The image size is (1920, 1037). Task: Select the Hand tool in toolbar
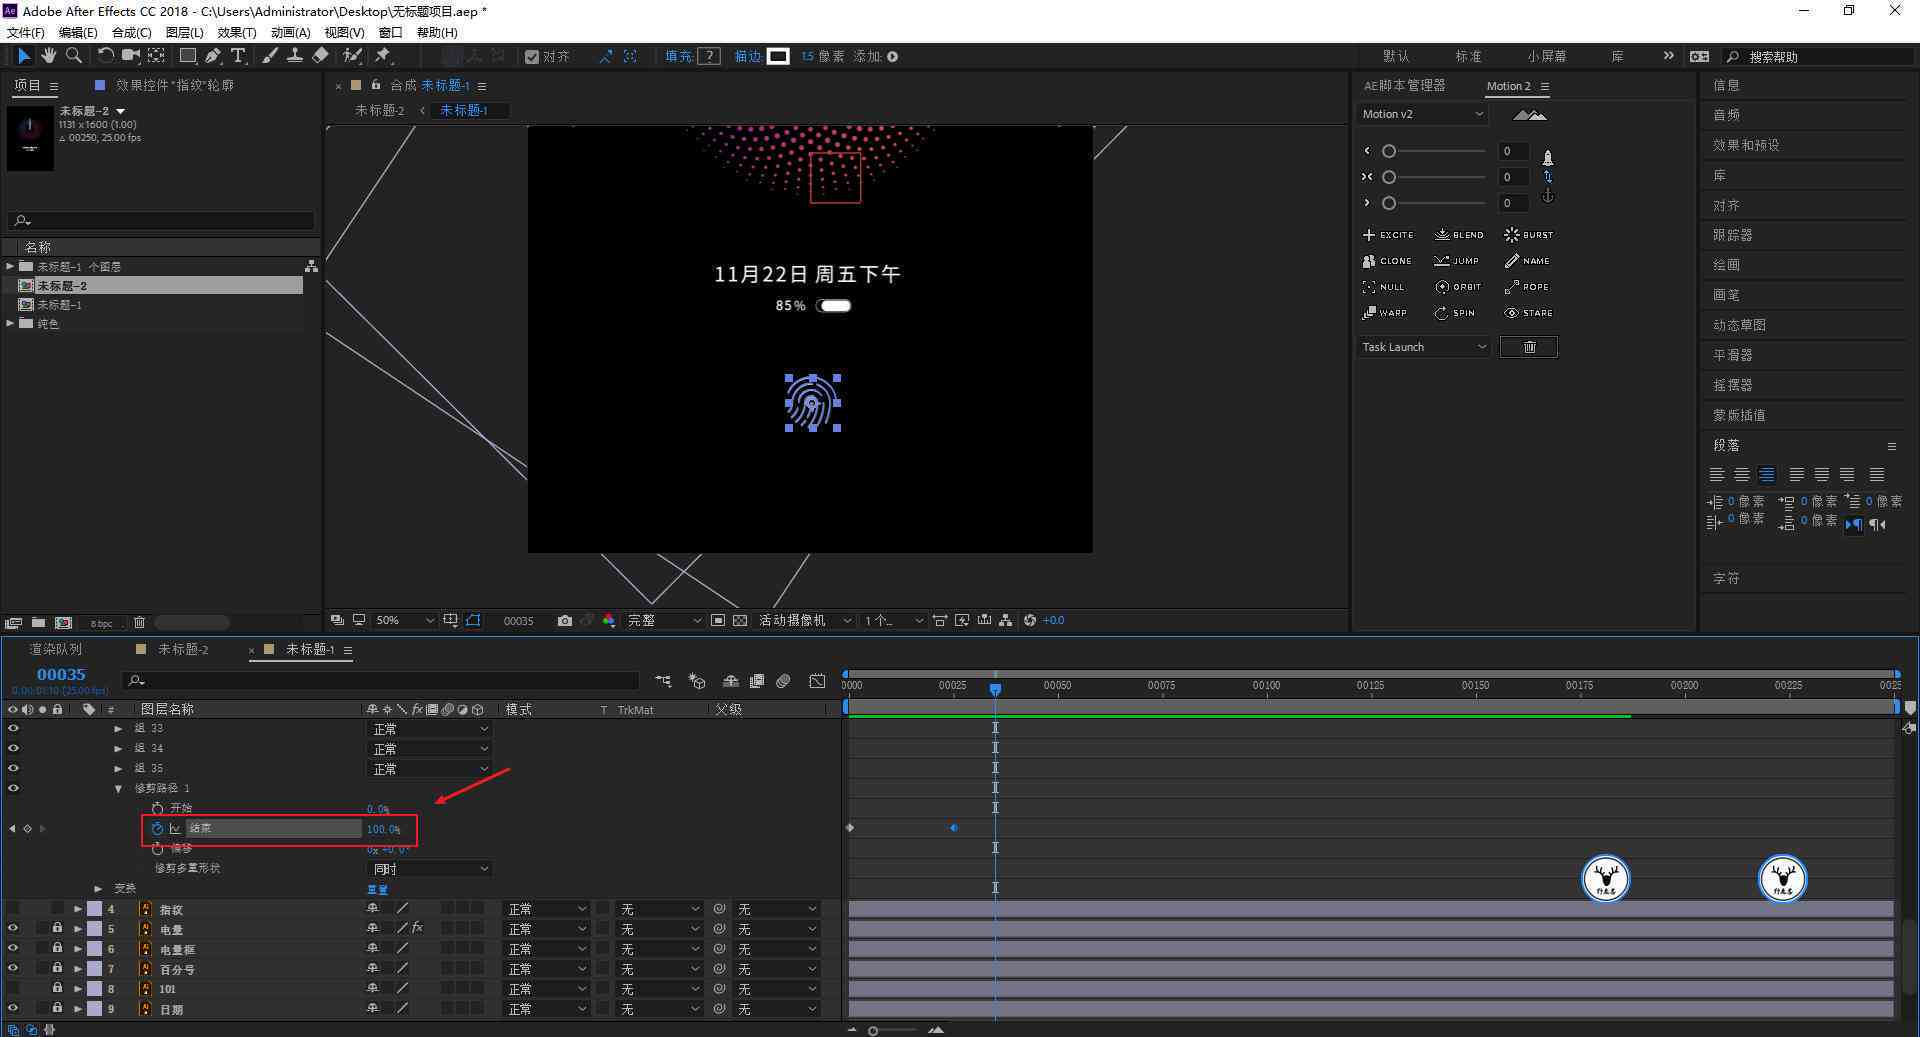click(48, 56)
